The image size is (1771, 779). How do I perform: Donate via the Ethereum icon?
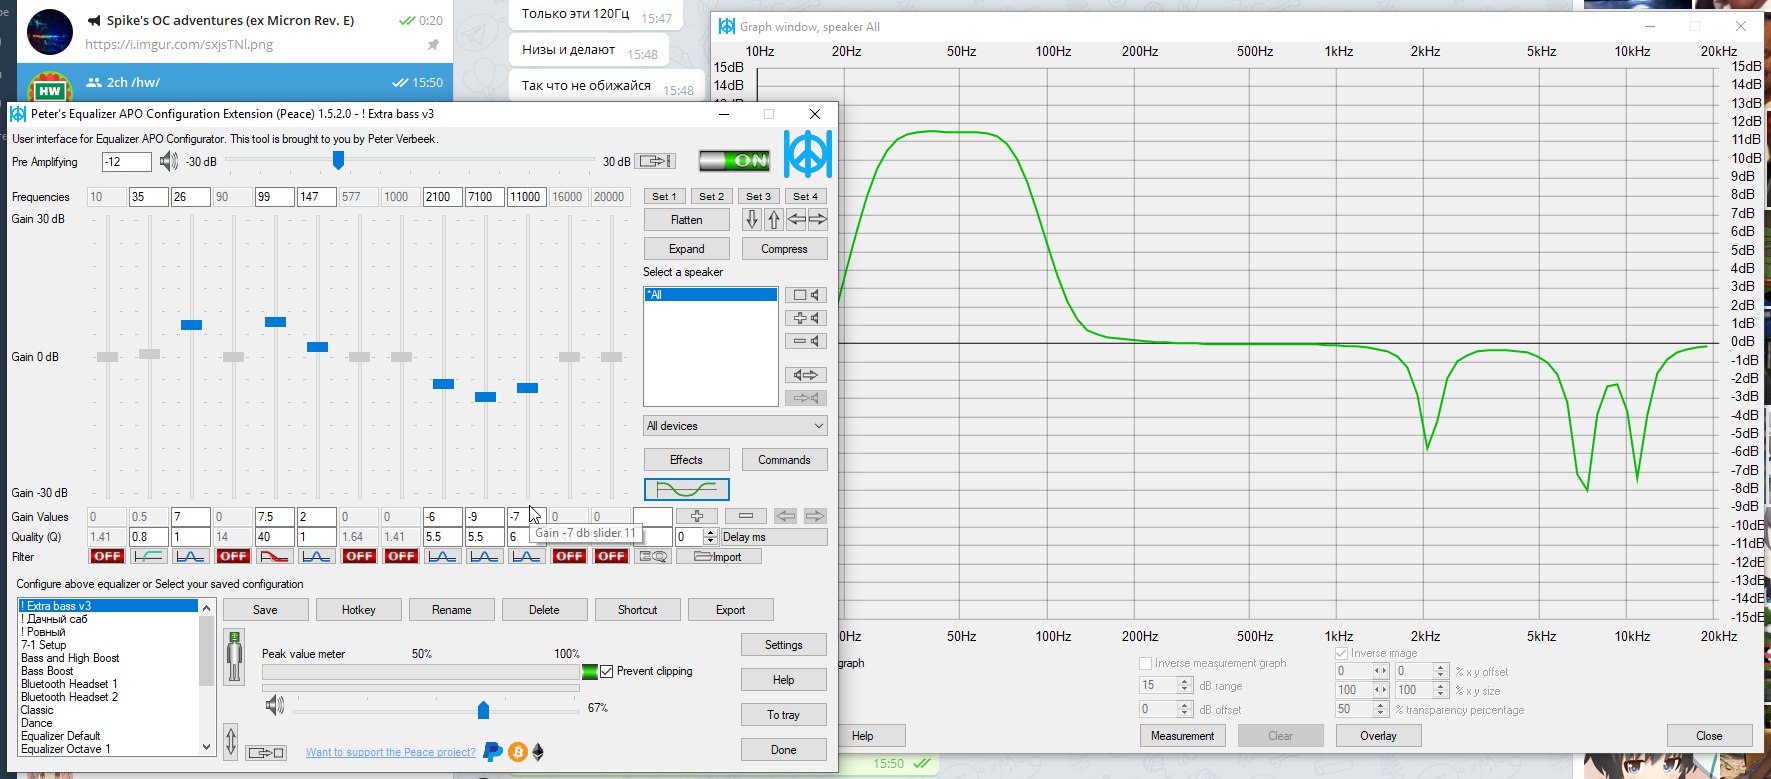538,751
